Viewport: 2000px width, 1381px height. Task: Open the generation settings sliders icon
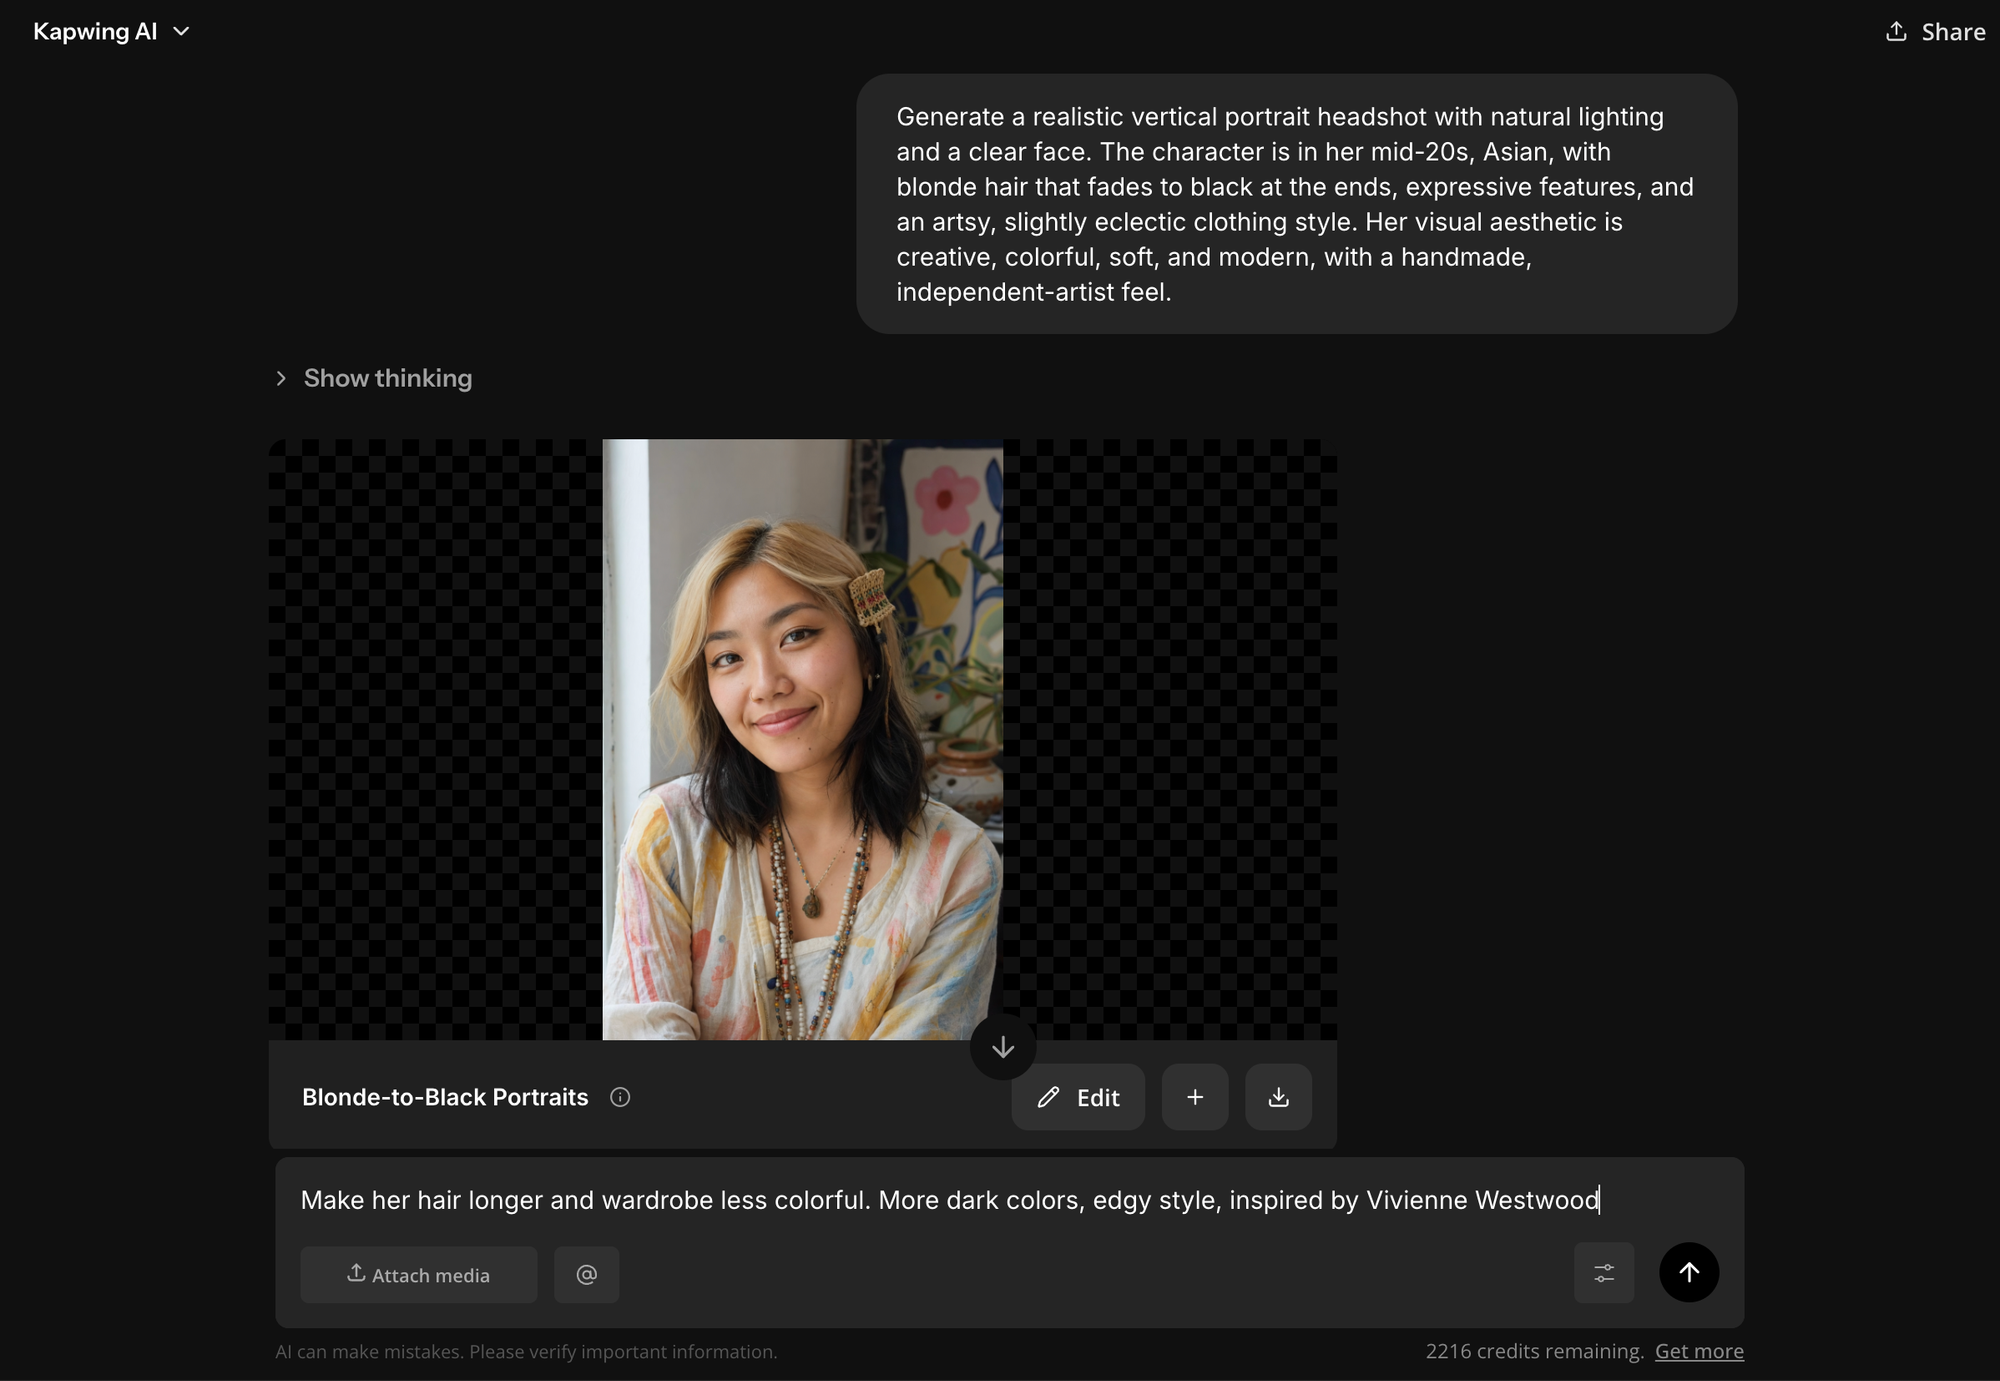1604,1272
